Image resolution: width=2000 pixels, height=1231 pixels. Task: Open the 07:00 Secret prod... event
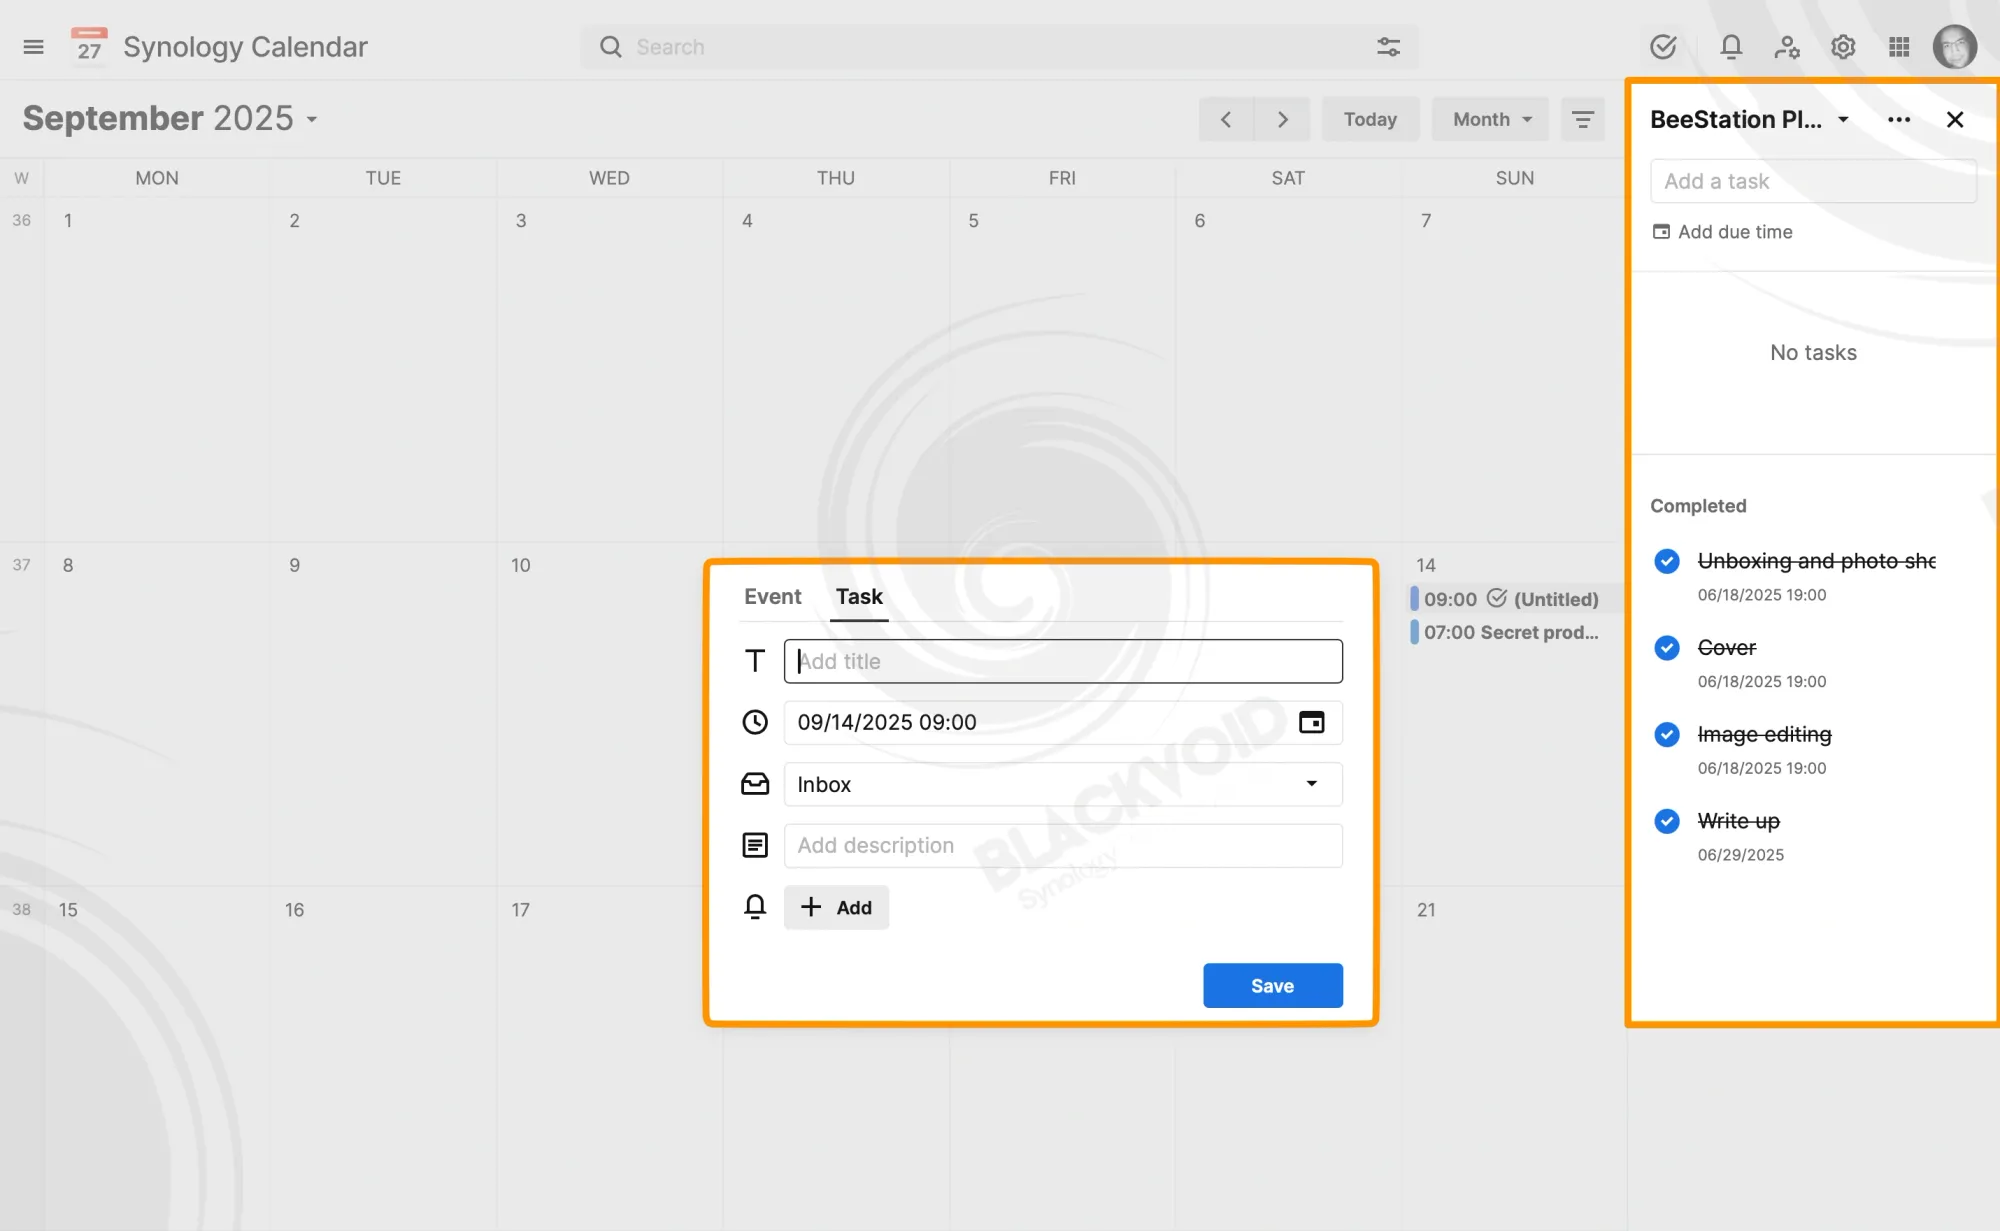click(x=1510, y=632)
